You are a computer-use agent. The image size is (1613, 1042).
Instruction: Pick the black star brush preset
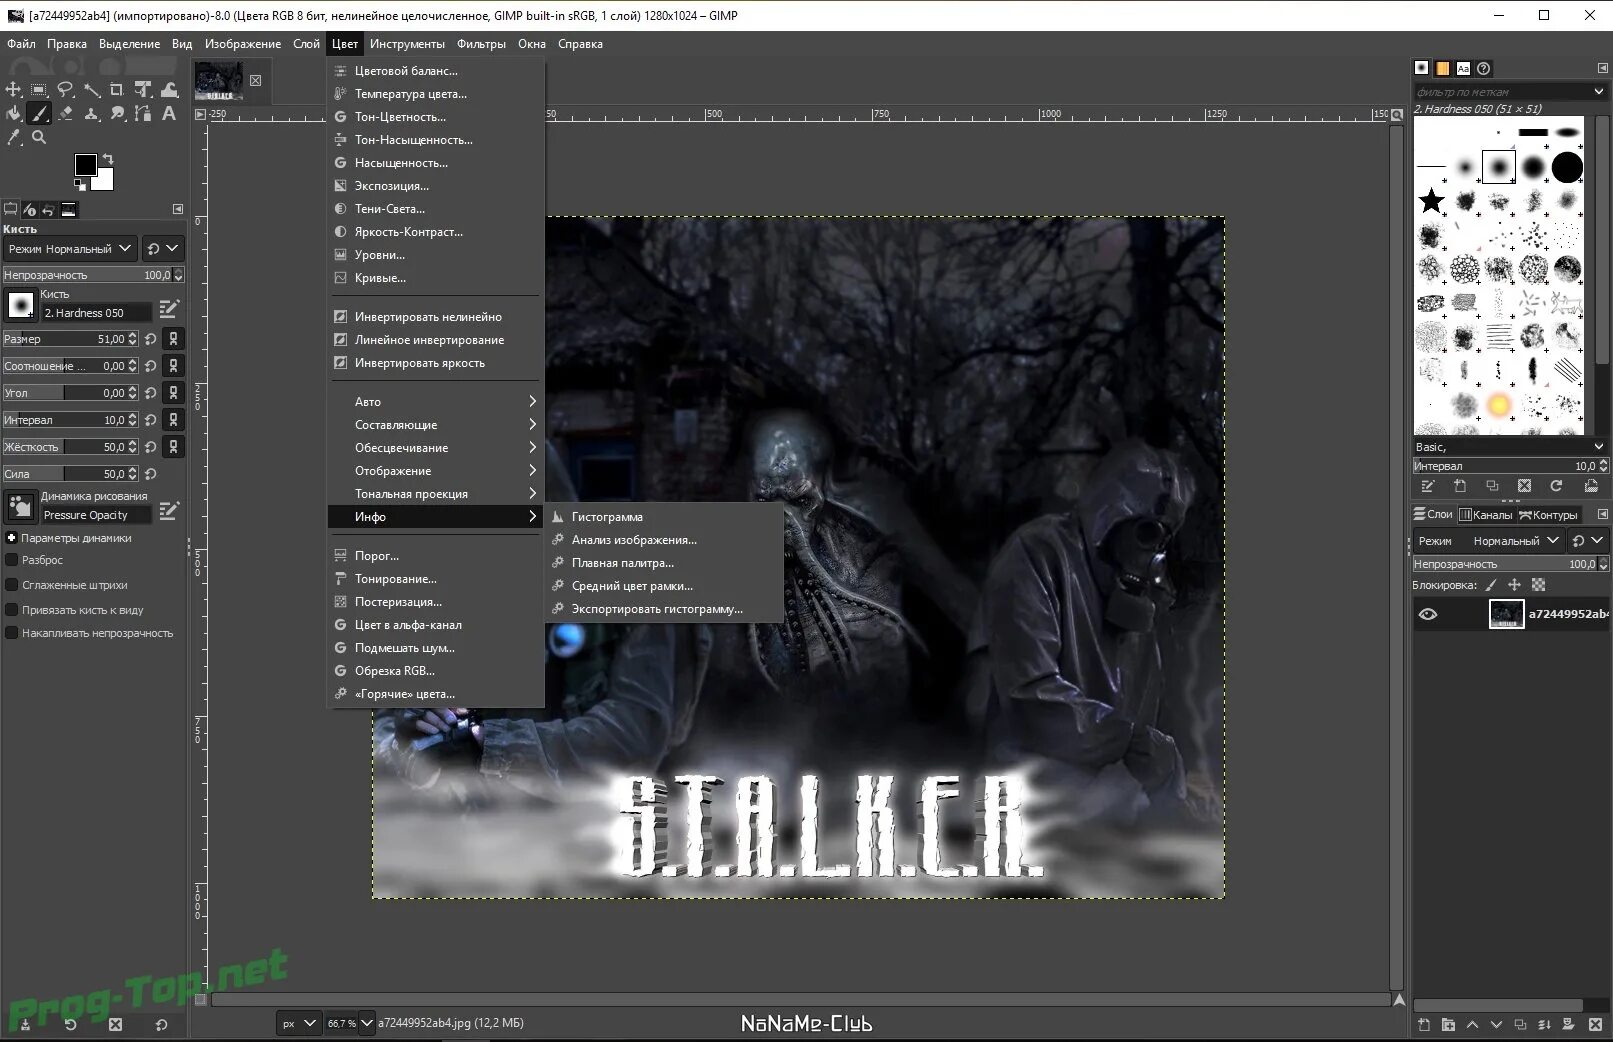coord(1432,201)
